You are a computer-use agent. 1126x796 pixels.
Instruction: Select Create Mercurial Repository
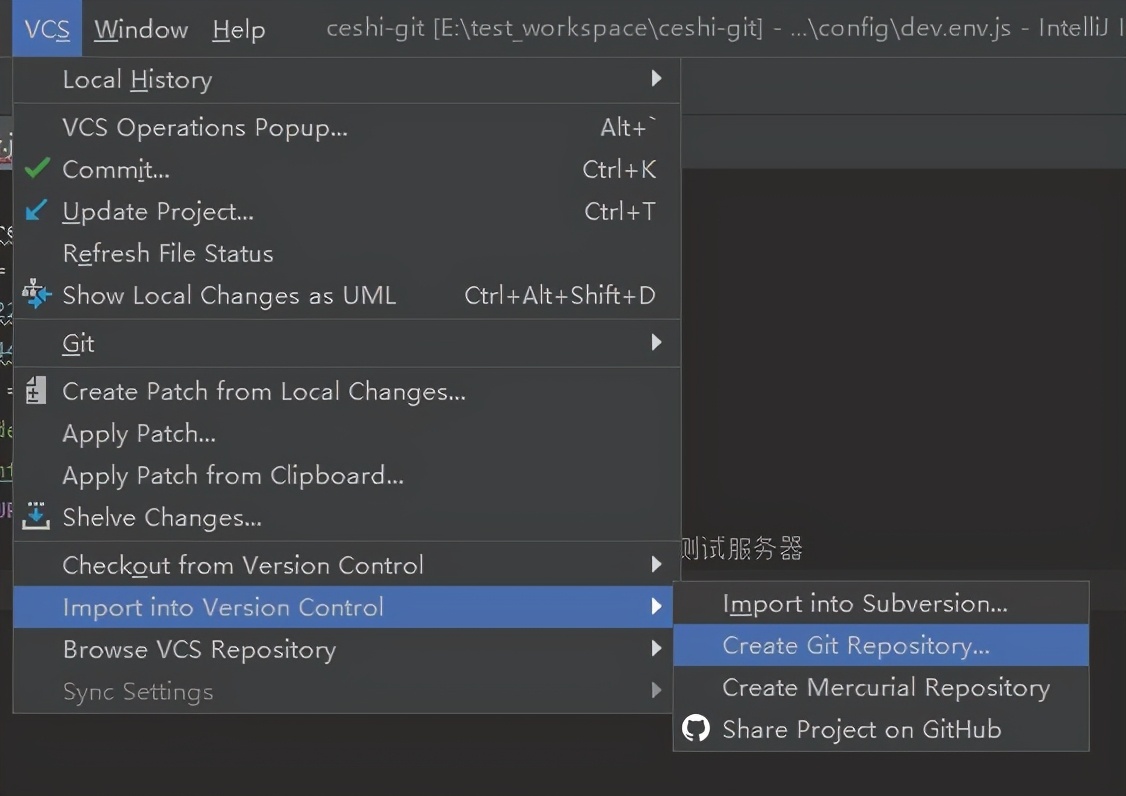coord(886,688)
